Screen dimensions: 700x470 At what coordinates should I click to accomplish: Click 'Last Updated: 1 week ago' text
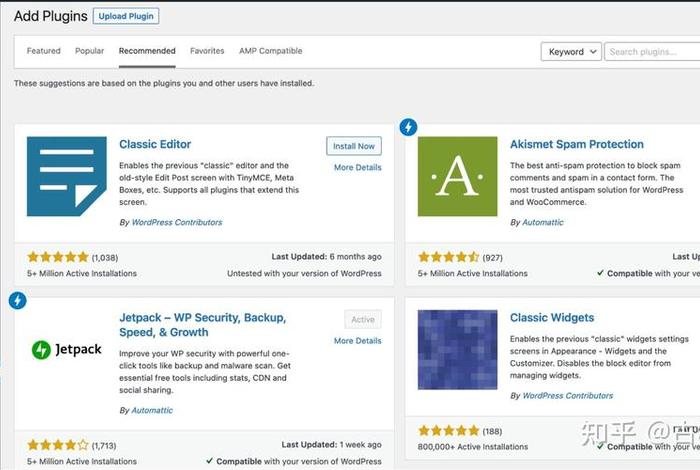[x=331, y=445]
